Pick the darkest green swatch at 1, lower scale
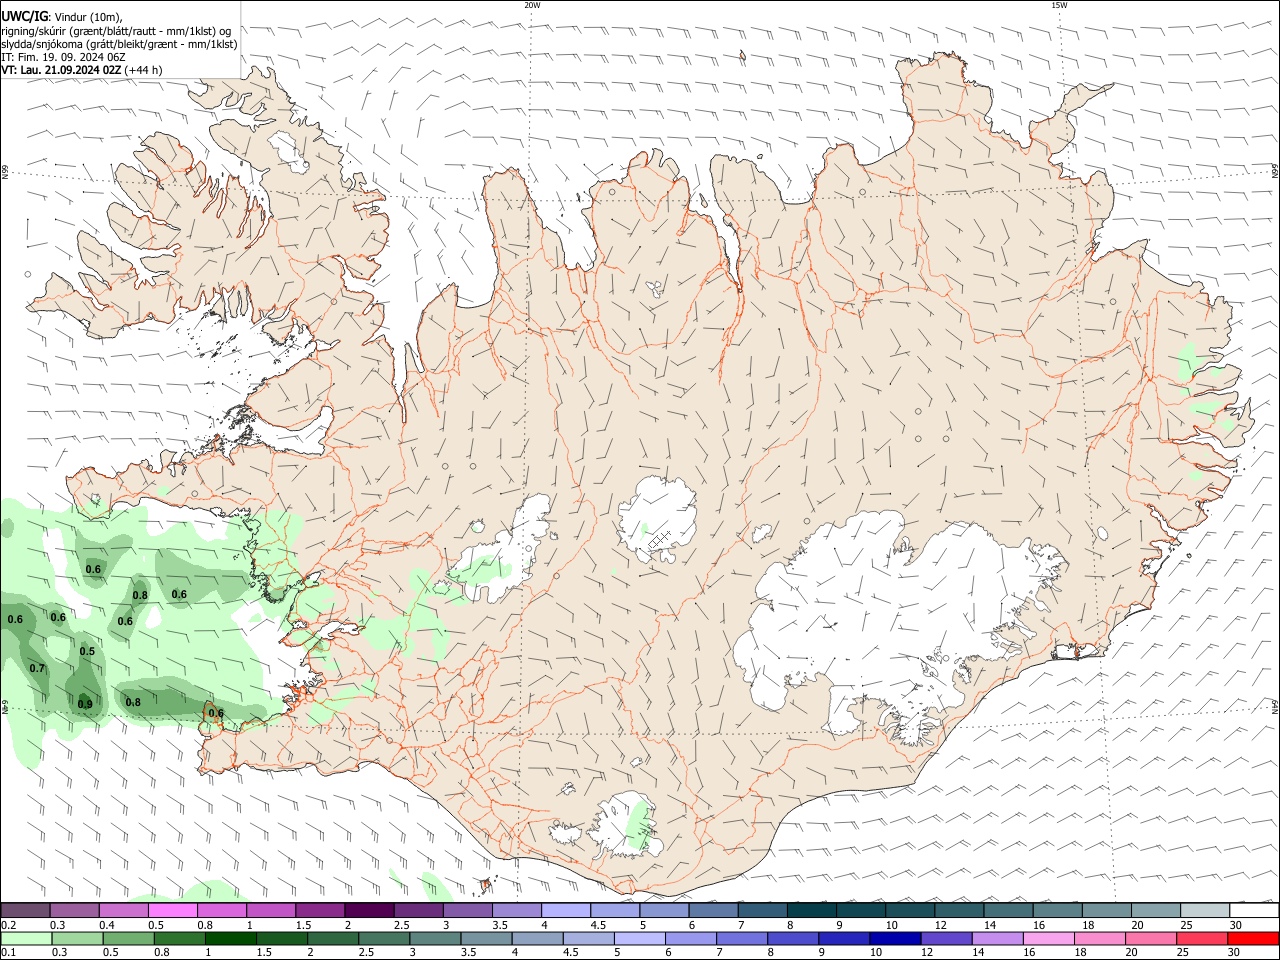Image resolution: width=1280 pixels, height=960 pixels. (x=230, y=938)
